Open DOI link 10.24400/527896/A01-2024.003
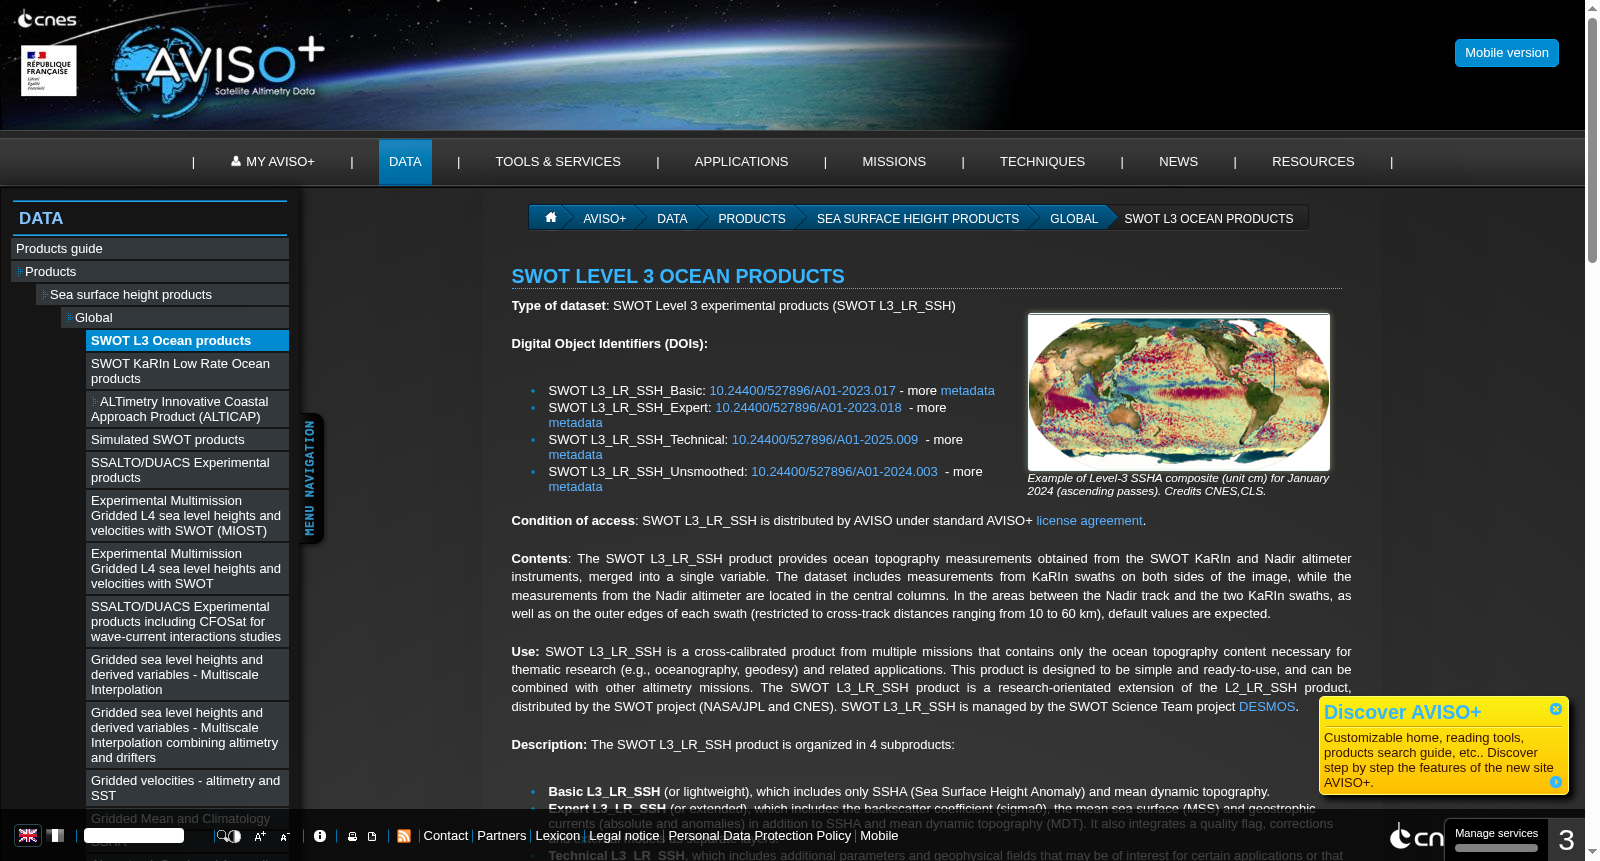The width and height of the screenshot is (1600, 861). (844, 472)
